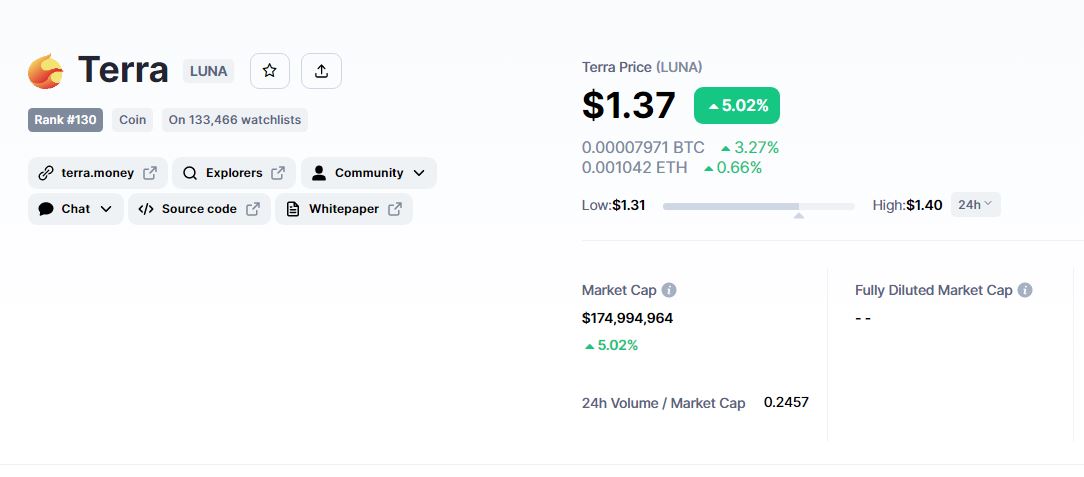Click the Terra flame logo
1084x477 pixels.
[x=46, y=71]
